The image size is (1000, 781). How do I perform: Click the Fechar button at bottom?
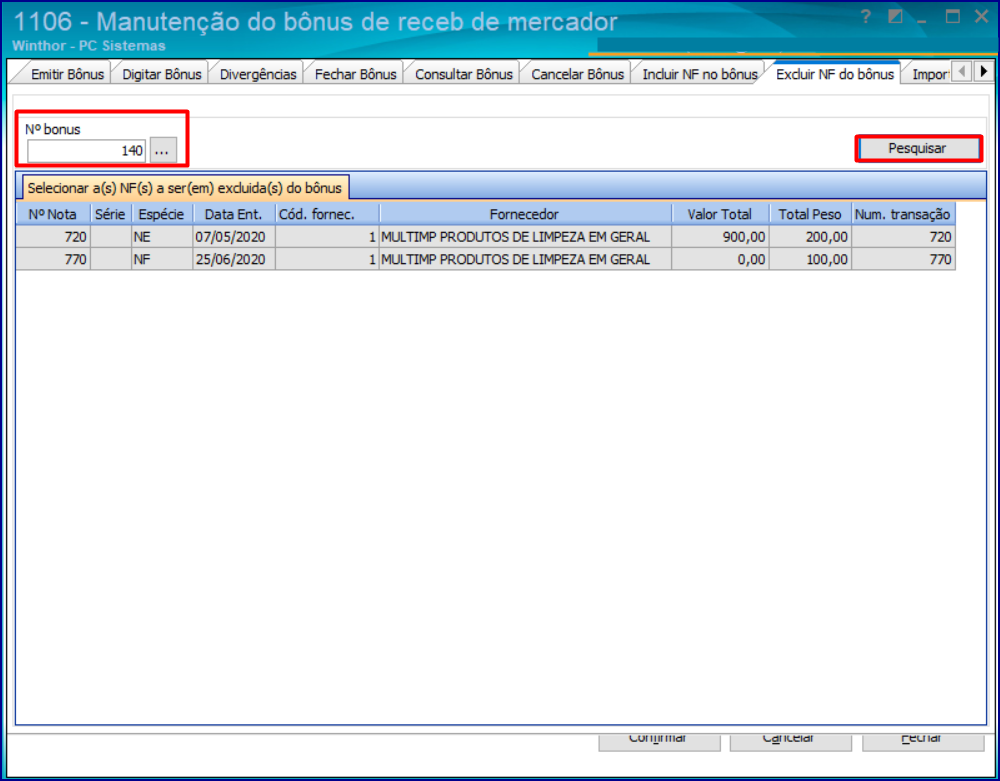[x=923, y=742]
